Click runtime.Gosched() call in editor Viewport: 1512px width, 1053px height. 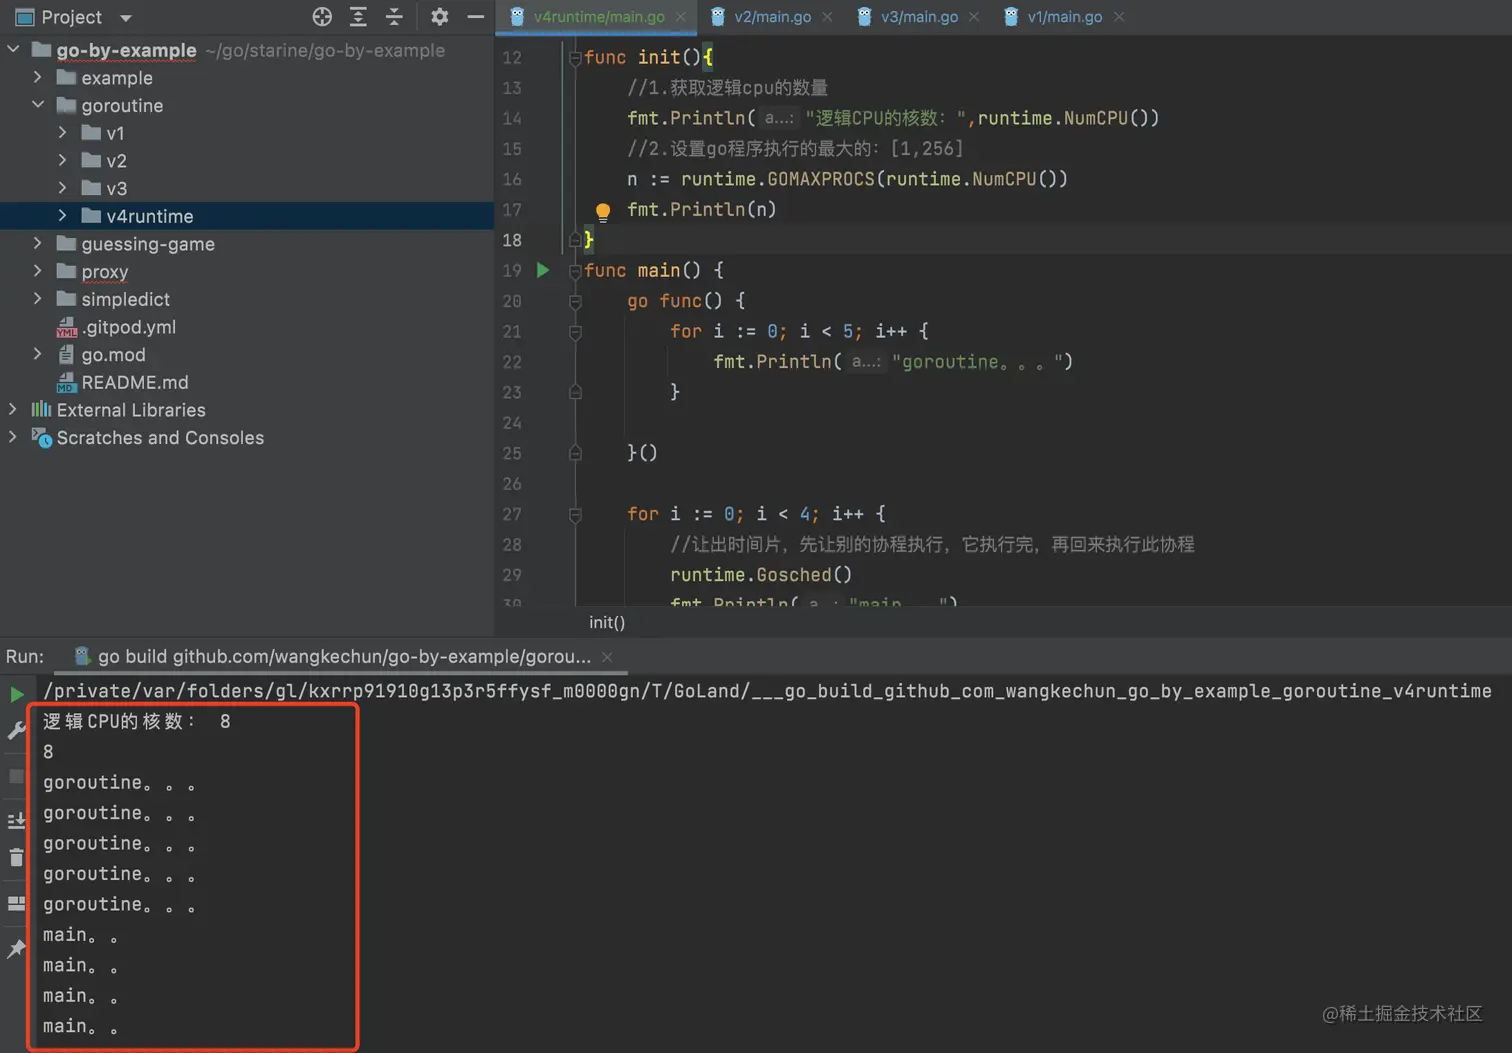click(x=761, y=575)
